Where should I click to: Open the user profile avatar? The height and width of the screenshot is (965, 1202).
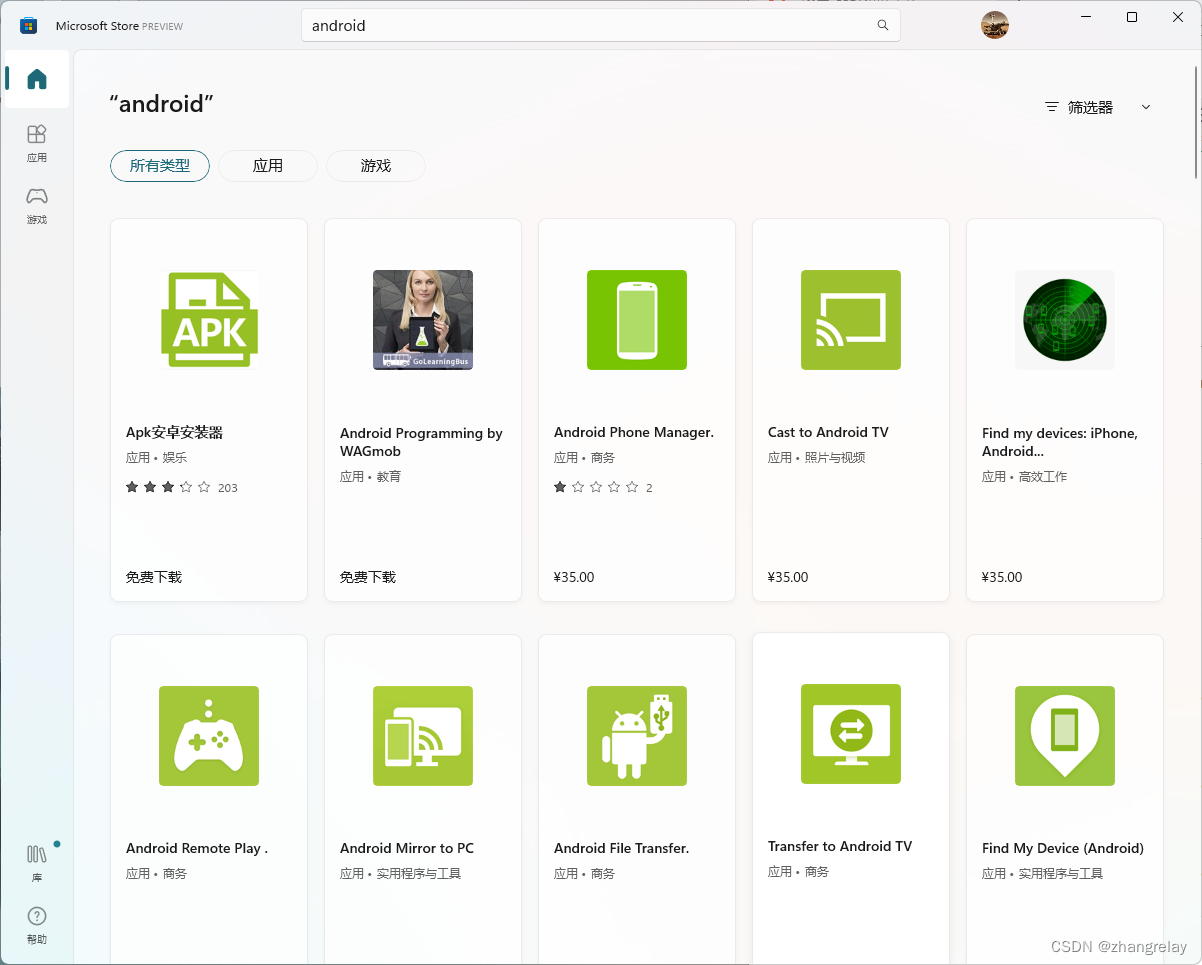995,25
